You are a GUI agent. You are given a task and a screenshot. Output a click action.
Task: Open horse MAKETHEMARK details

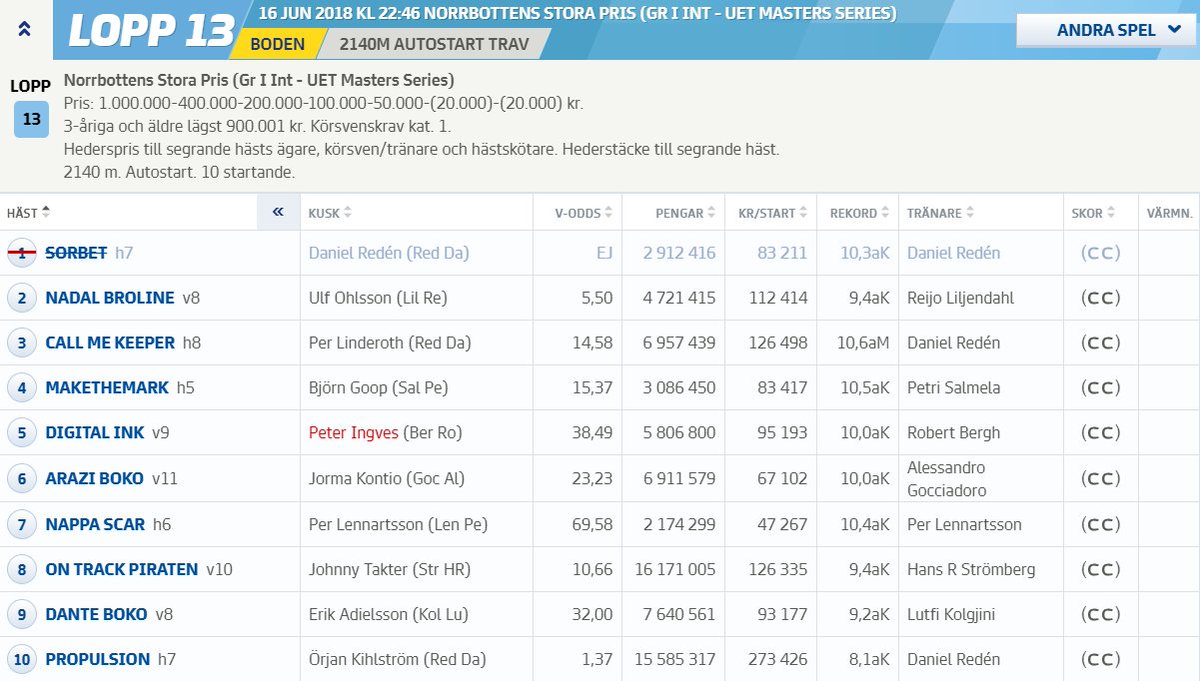coord(107,388)
